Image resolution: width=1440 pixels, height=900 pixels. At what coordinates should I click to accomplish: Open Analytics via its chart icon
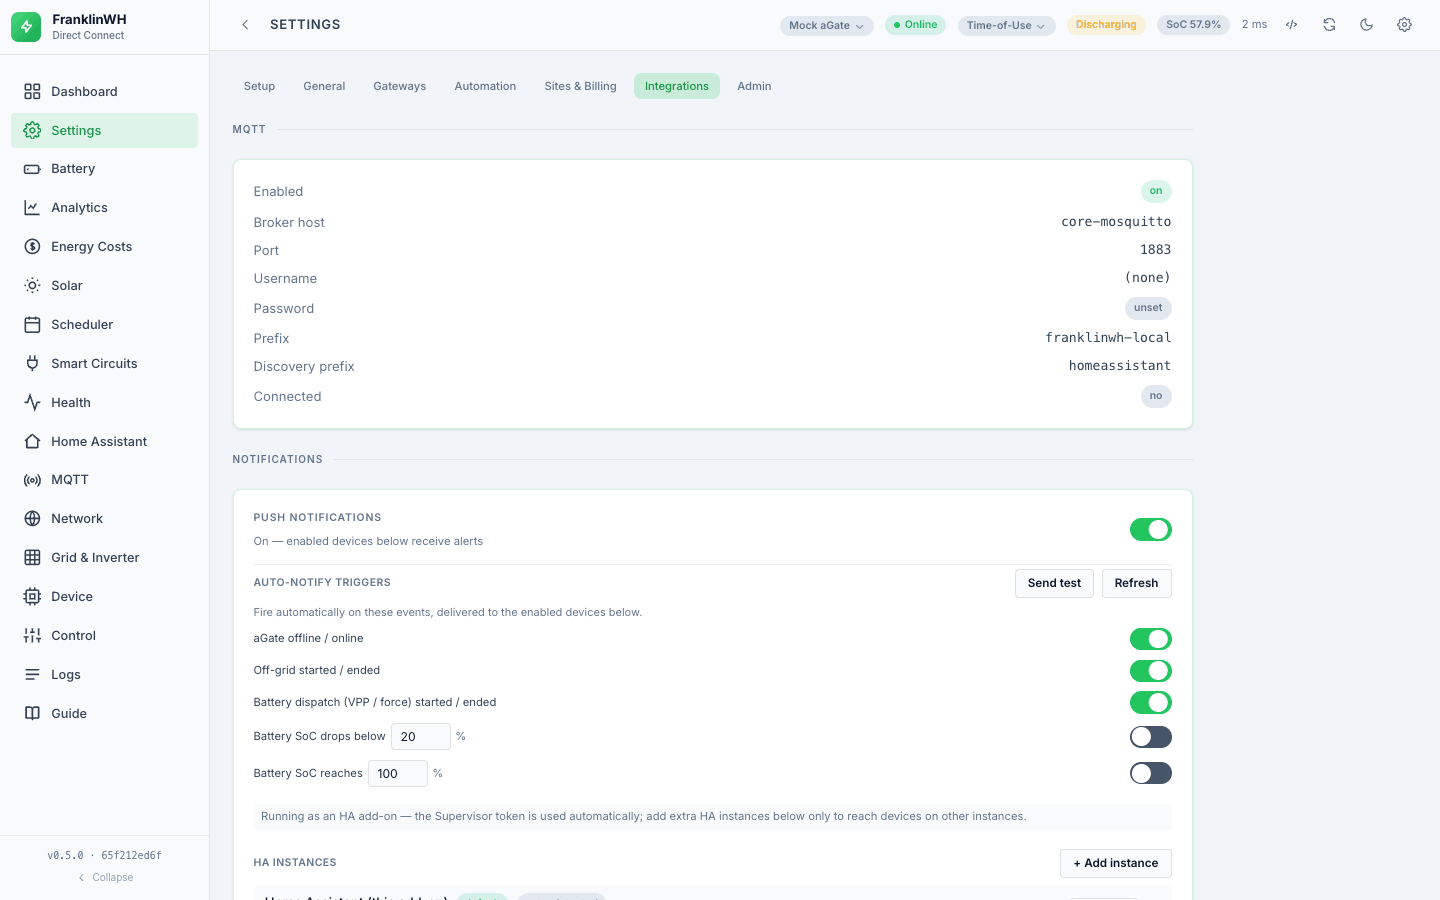click(x=32, y=208)
